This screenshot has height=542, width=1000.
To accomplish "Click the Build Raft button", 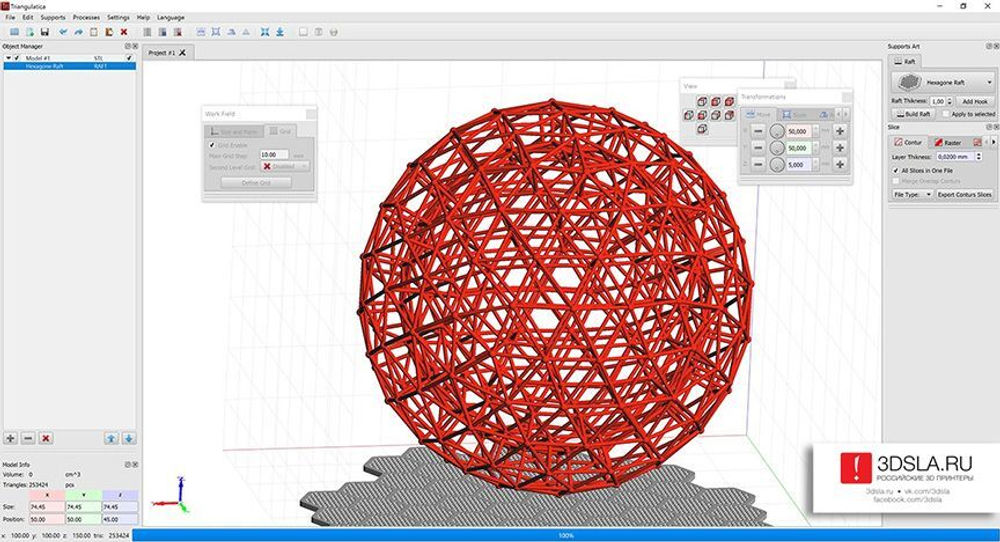I will click(x=913, y=114).
